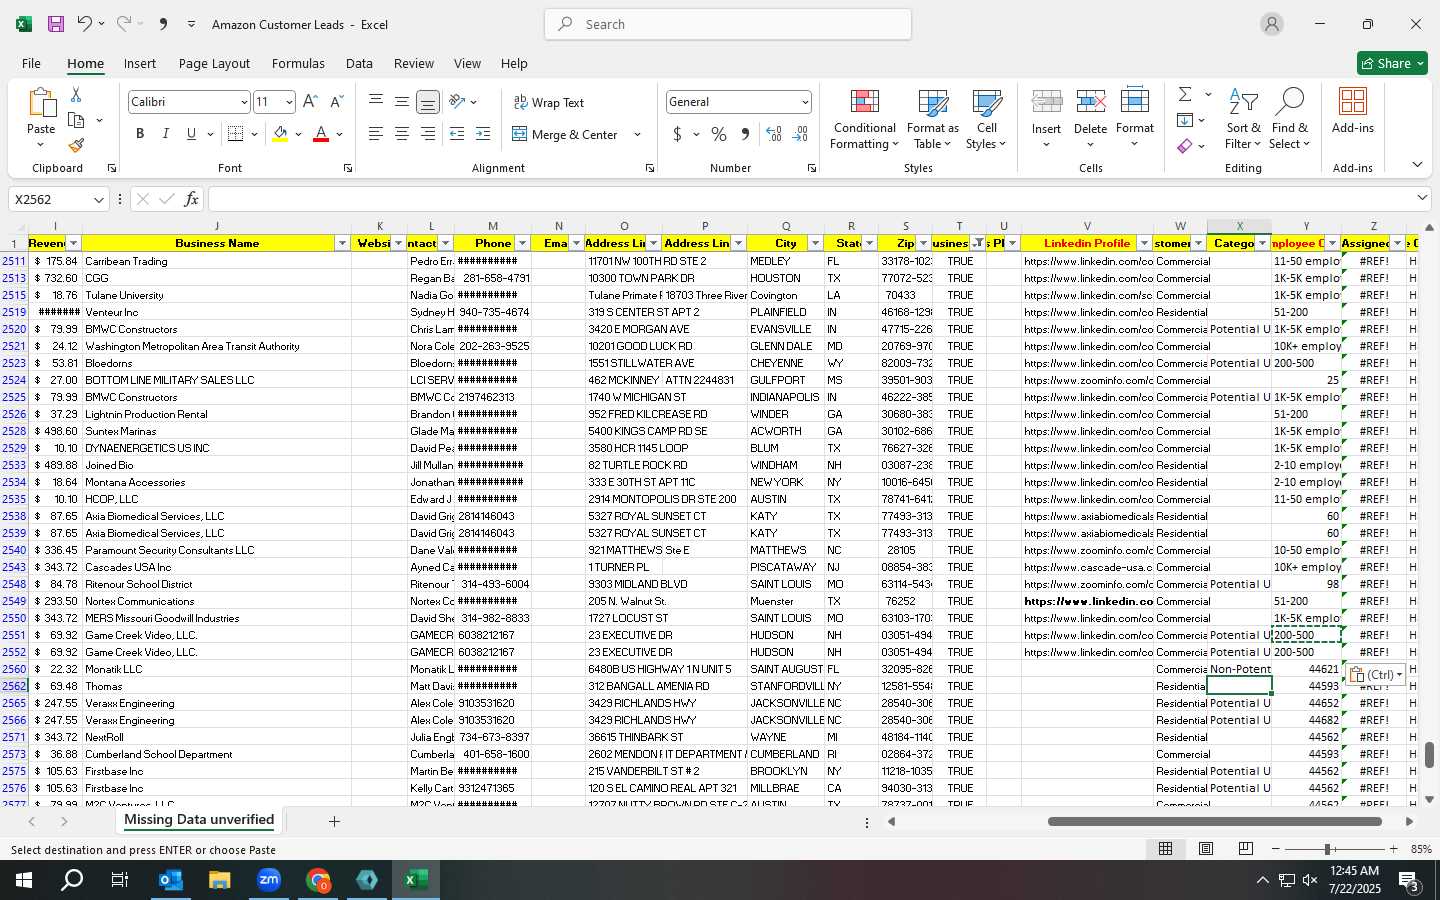This screenshot has height=900, width=1440.
Task: Switch to Formulas tab
Action: [298, 63]
